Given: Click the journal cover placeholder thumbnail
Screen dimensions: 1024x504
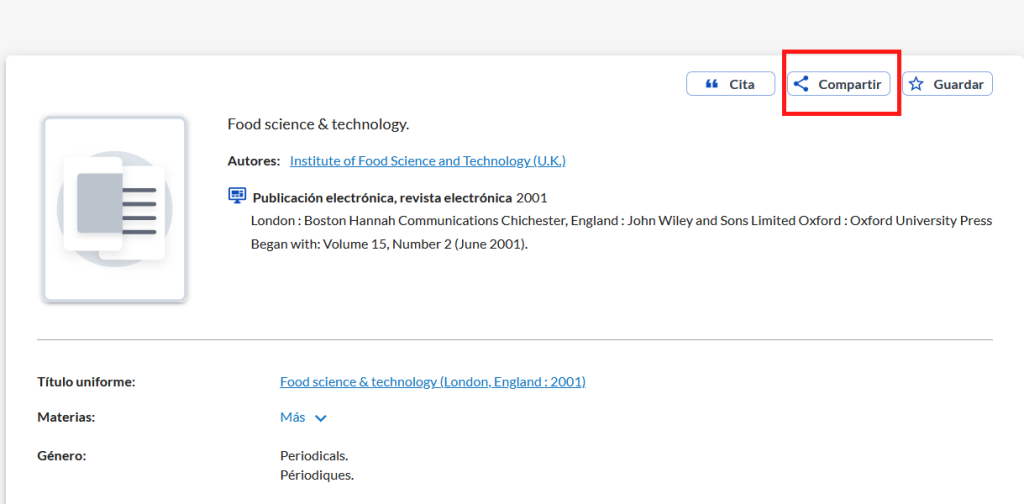Looking at the screenshot, I should 115,209.
